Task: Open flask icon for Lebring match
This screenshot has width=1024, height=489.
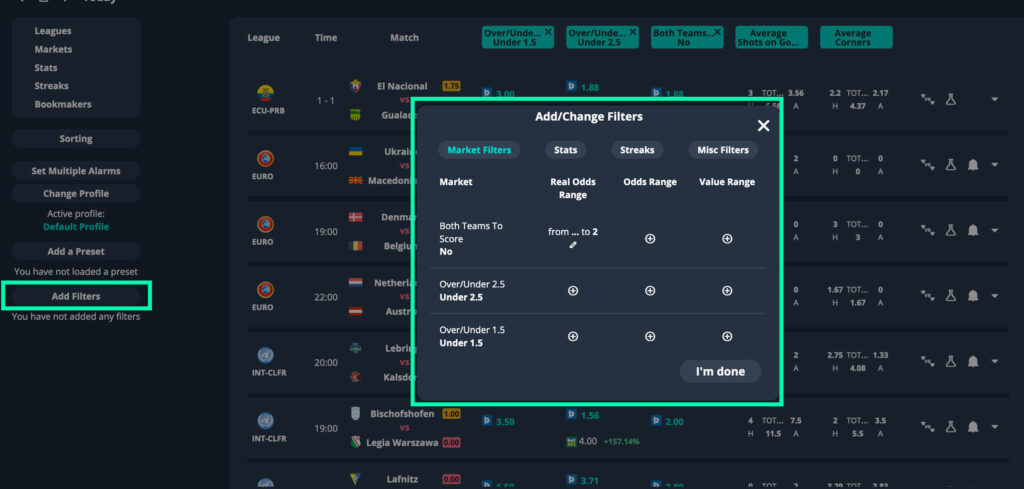Action: pyautogui.click(x=951, y=361)
